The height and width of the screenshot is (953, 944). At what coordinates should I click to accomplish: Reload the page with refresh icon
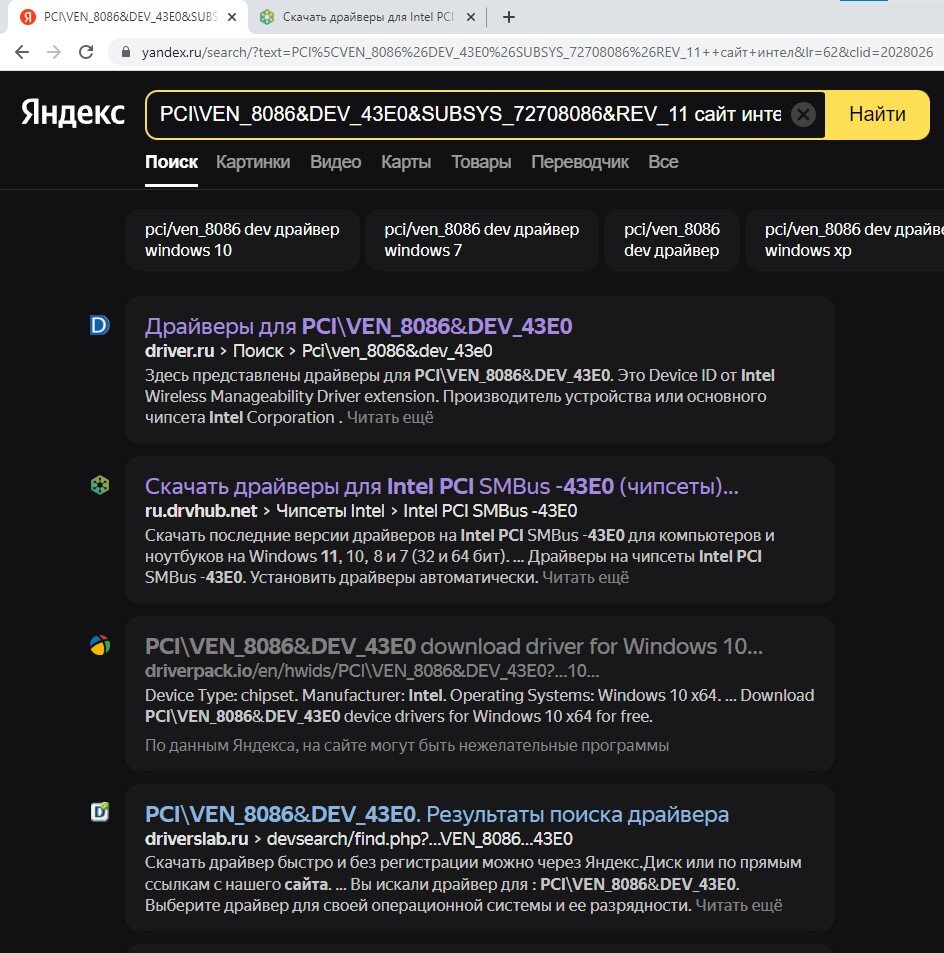pos(86,52)
